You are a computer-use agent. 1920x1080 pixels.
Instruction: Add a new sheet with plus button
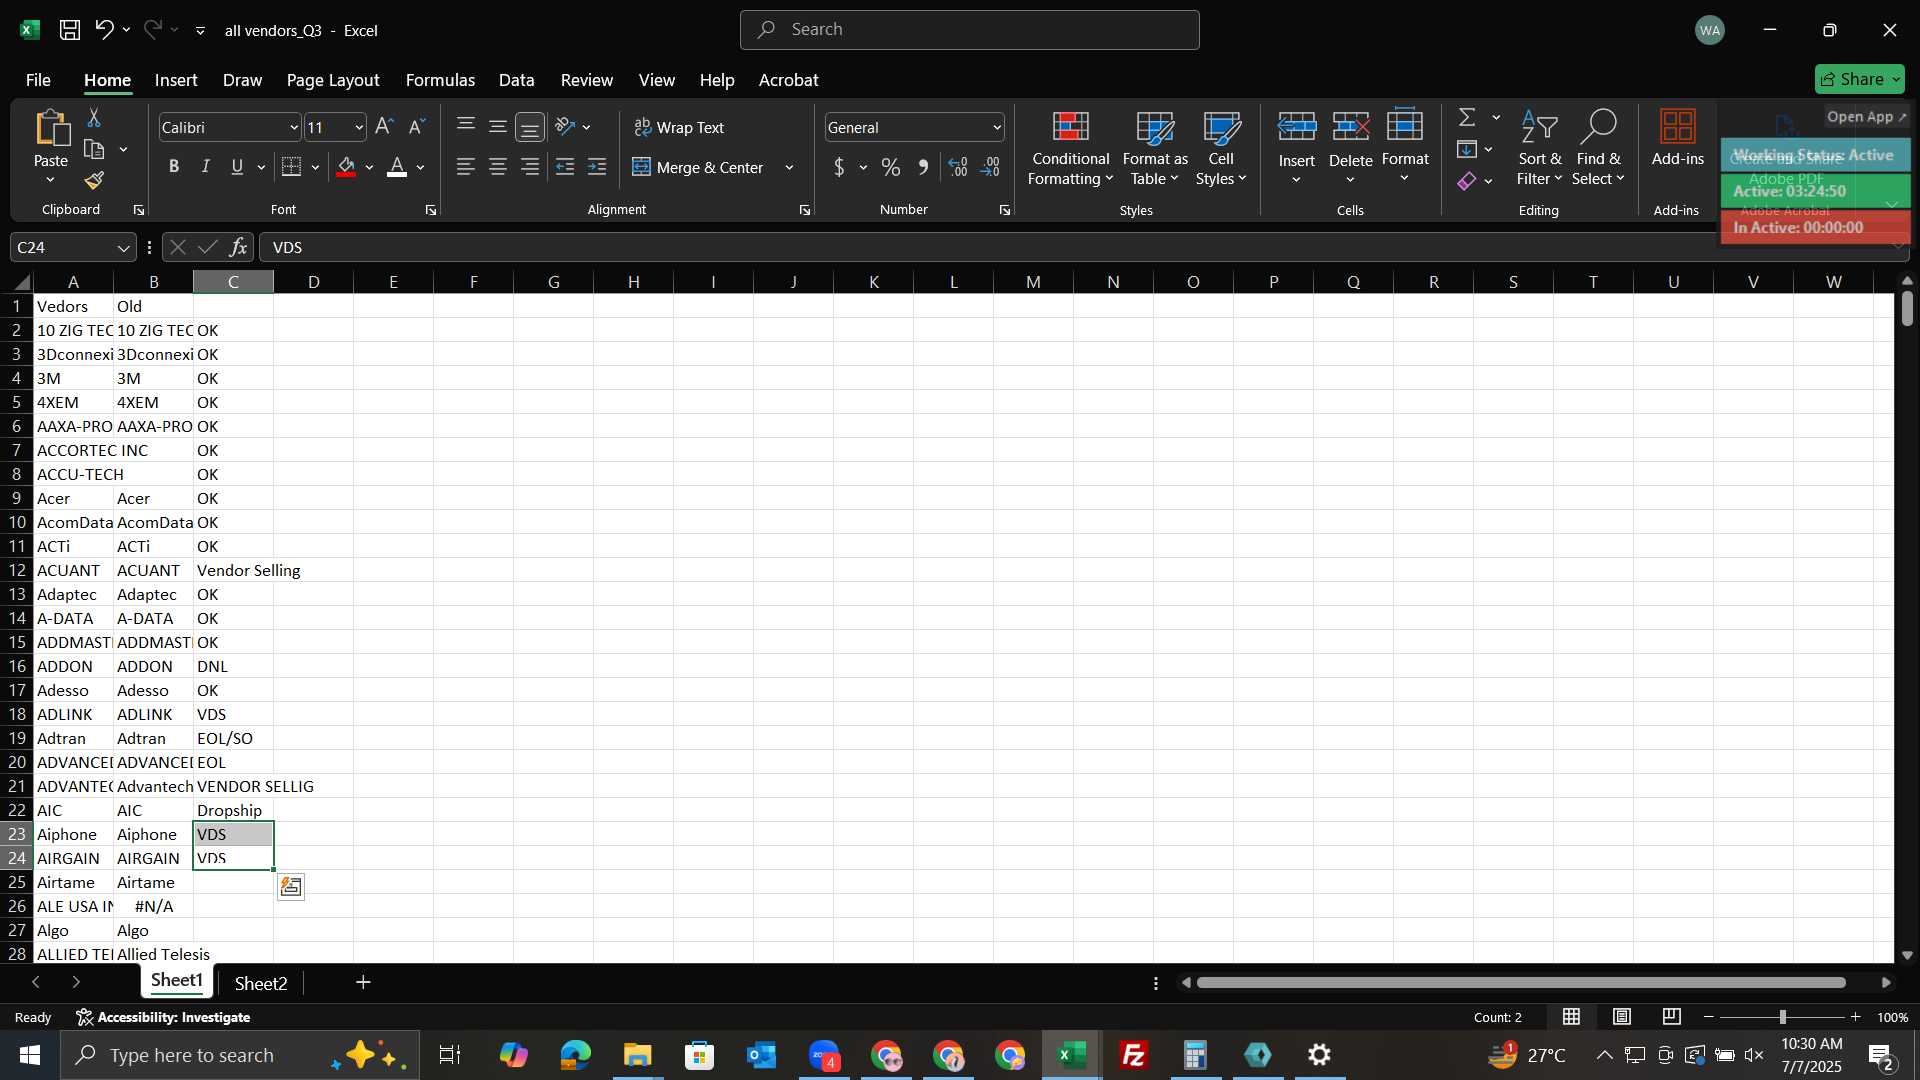(363, 983)
